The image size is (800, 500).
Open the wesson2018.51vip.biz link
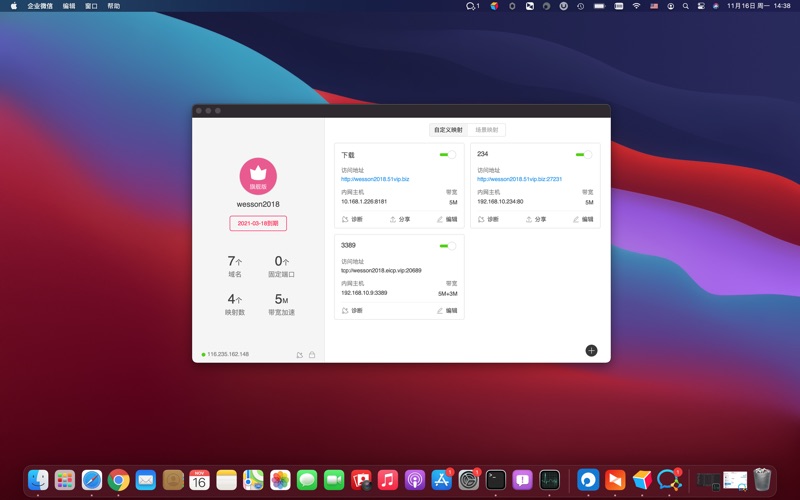pos(375,179)
